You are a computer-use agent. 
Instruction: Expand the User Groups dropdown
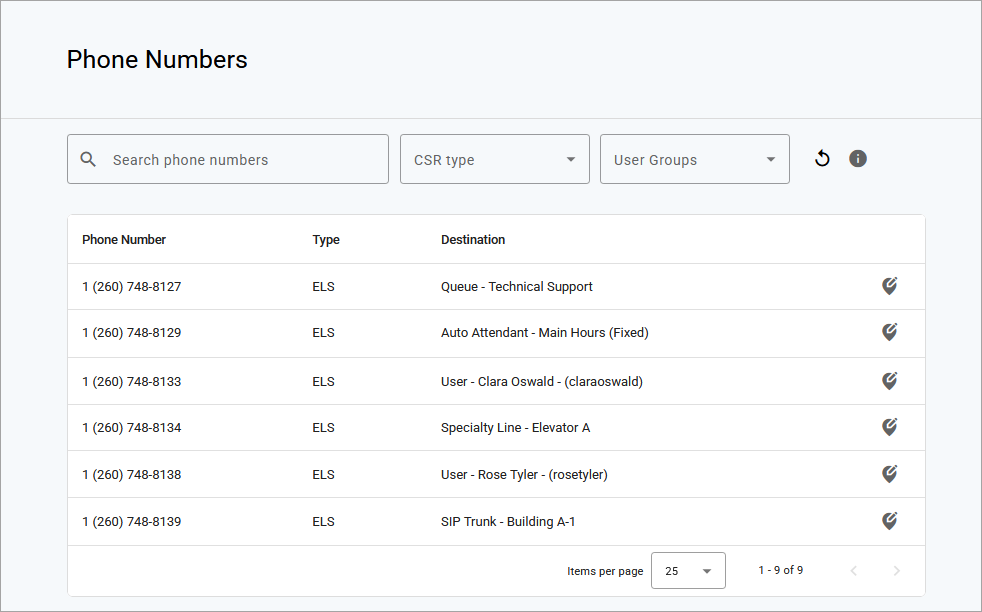click(x=694, y=160)
